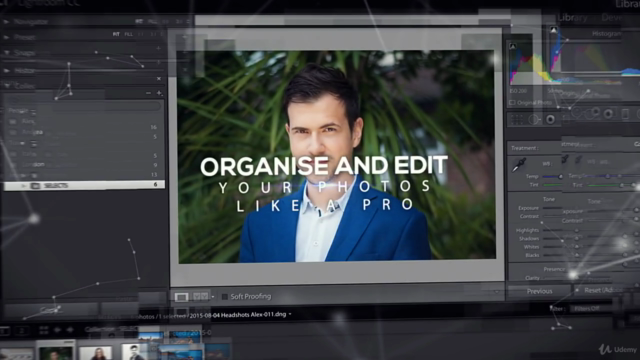Switch to Before/After YY view

(200, 297)
